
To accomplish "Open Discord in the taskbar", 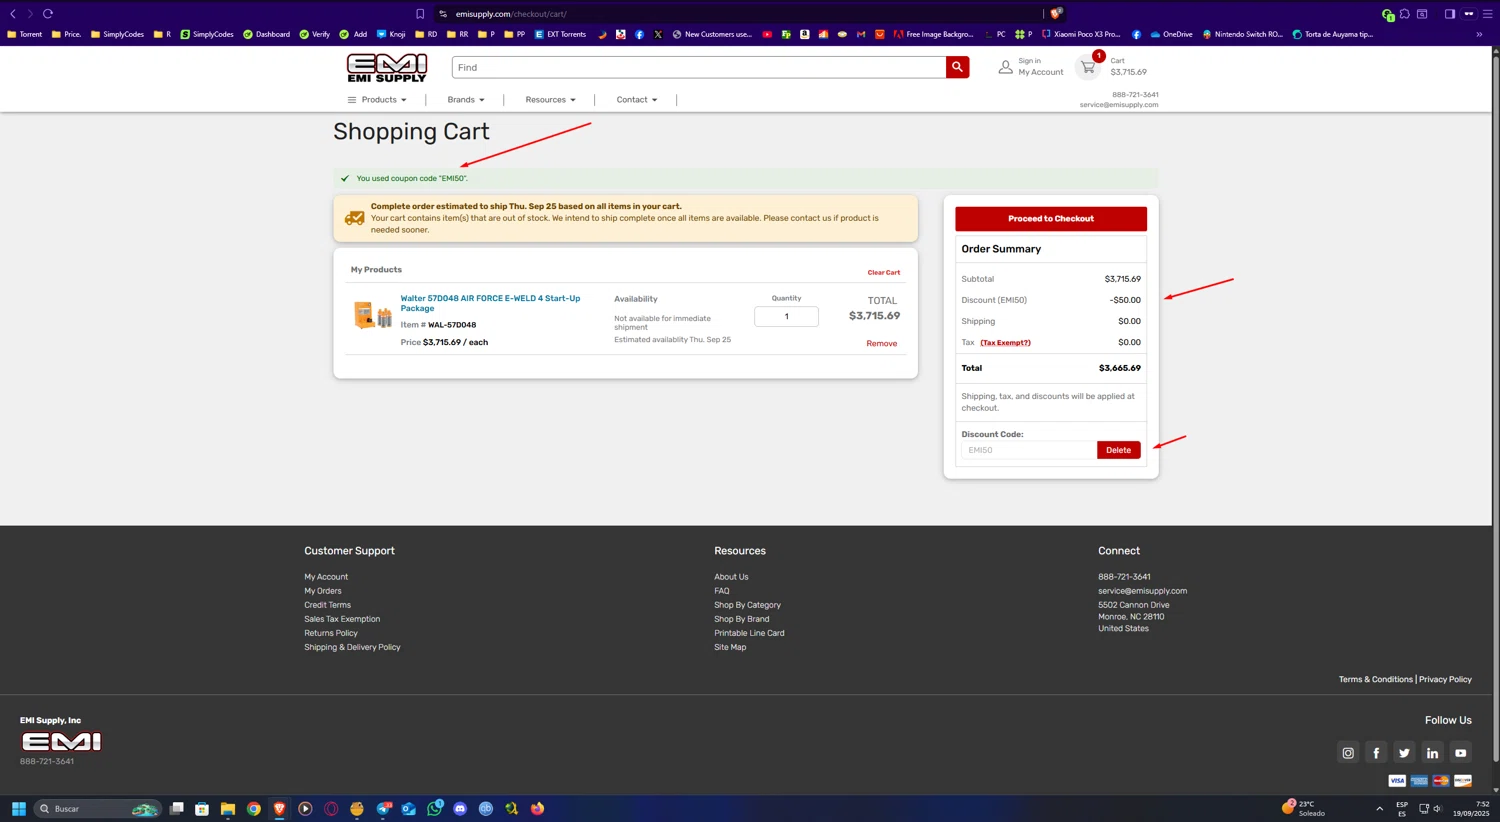I will (x=460, y=809).
